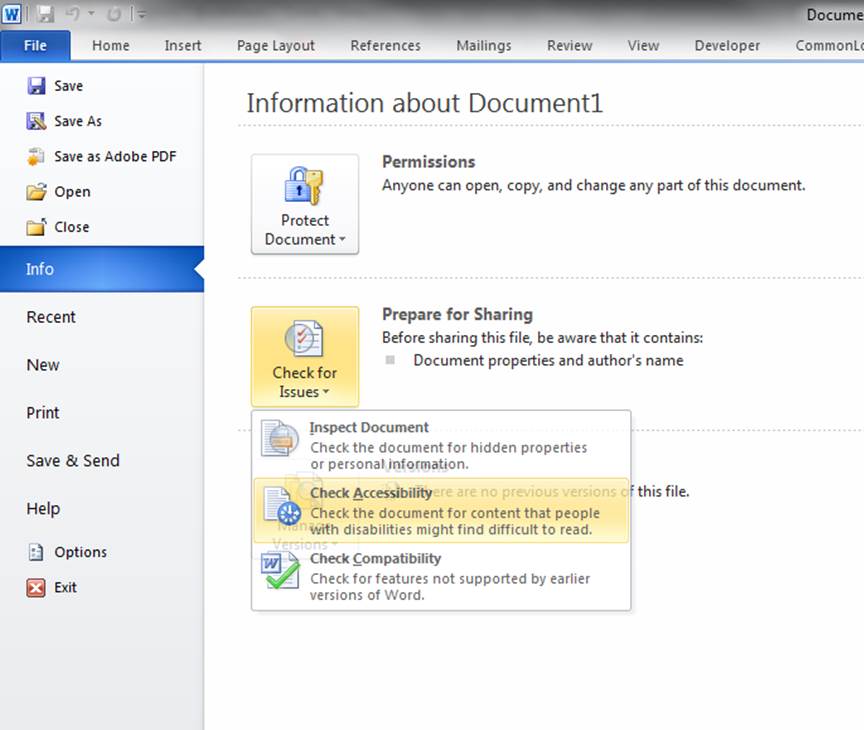Switch to the Mailings tab

[484, 46]
